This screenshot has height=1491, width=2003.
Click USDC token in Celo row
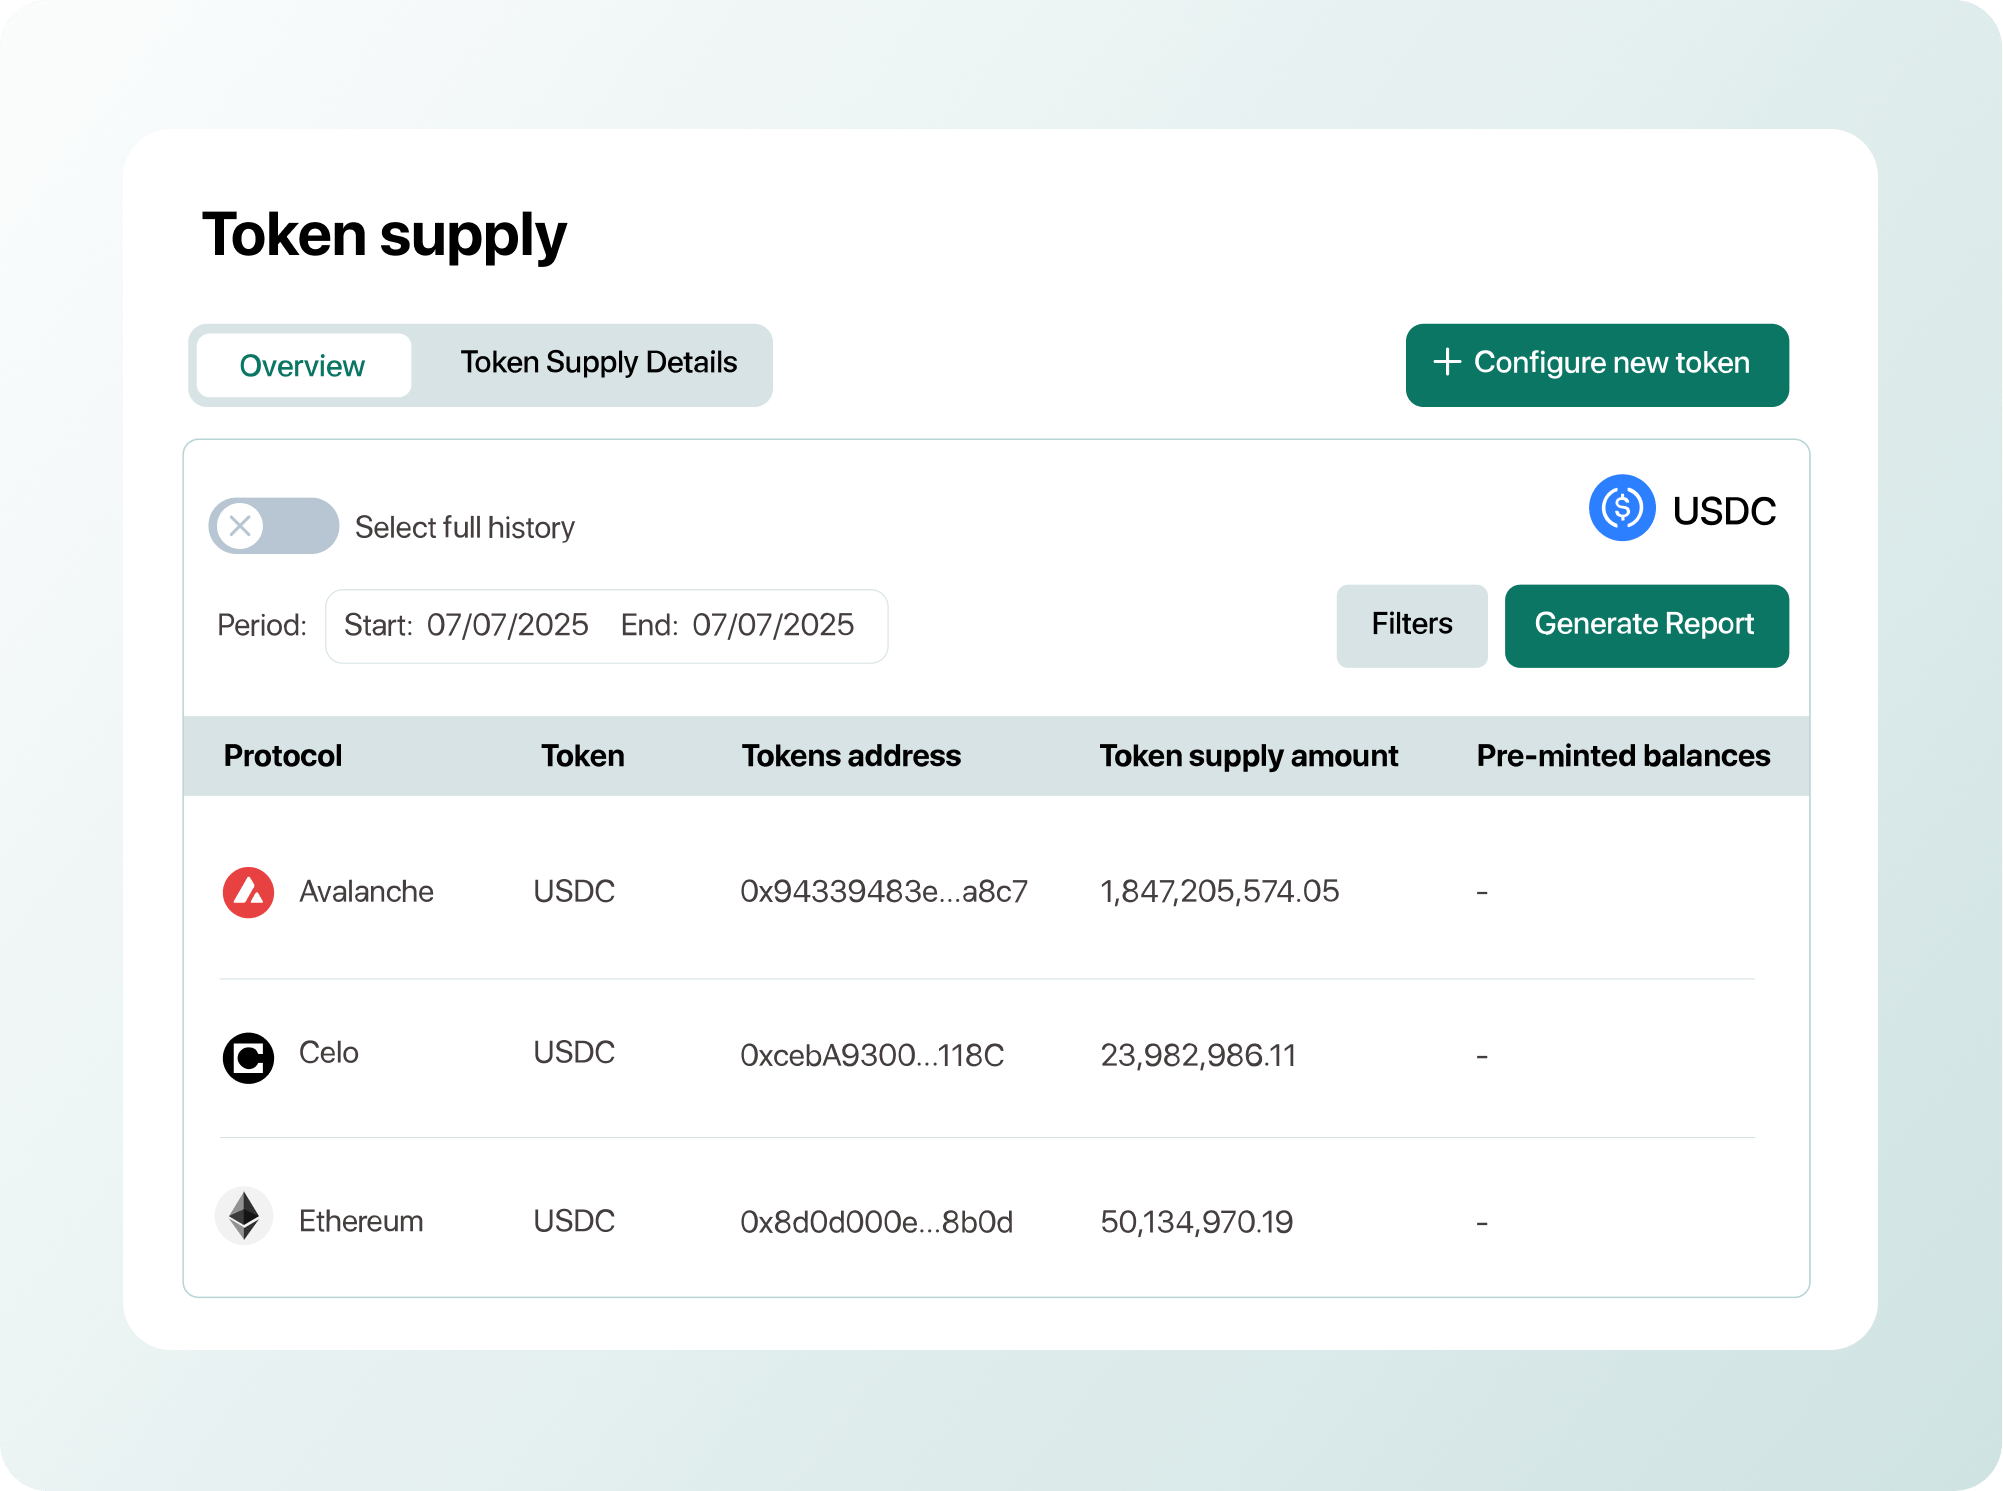[574, 1053]
